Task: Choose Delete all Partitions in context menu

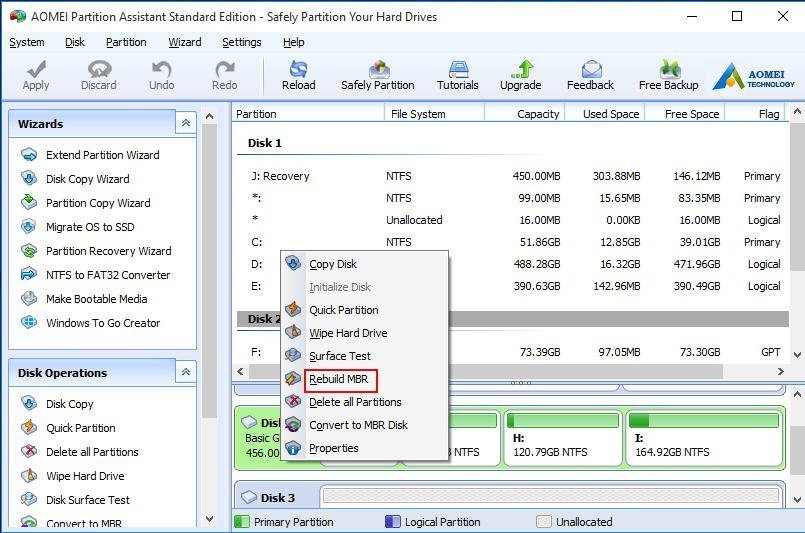Action: pos(365,402)
